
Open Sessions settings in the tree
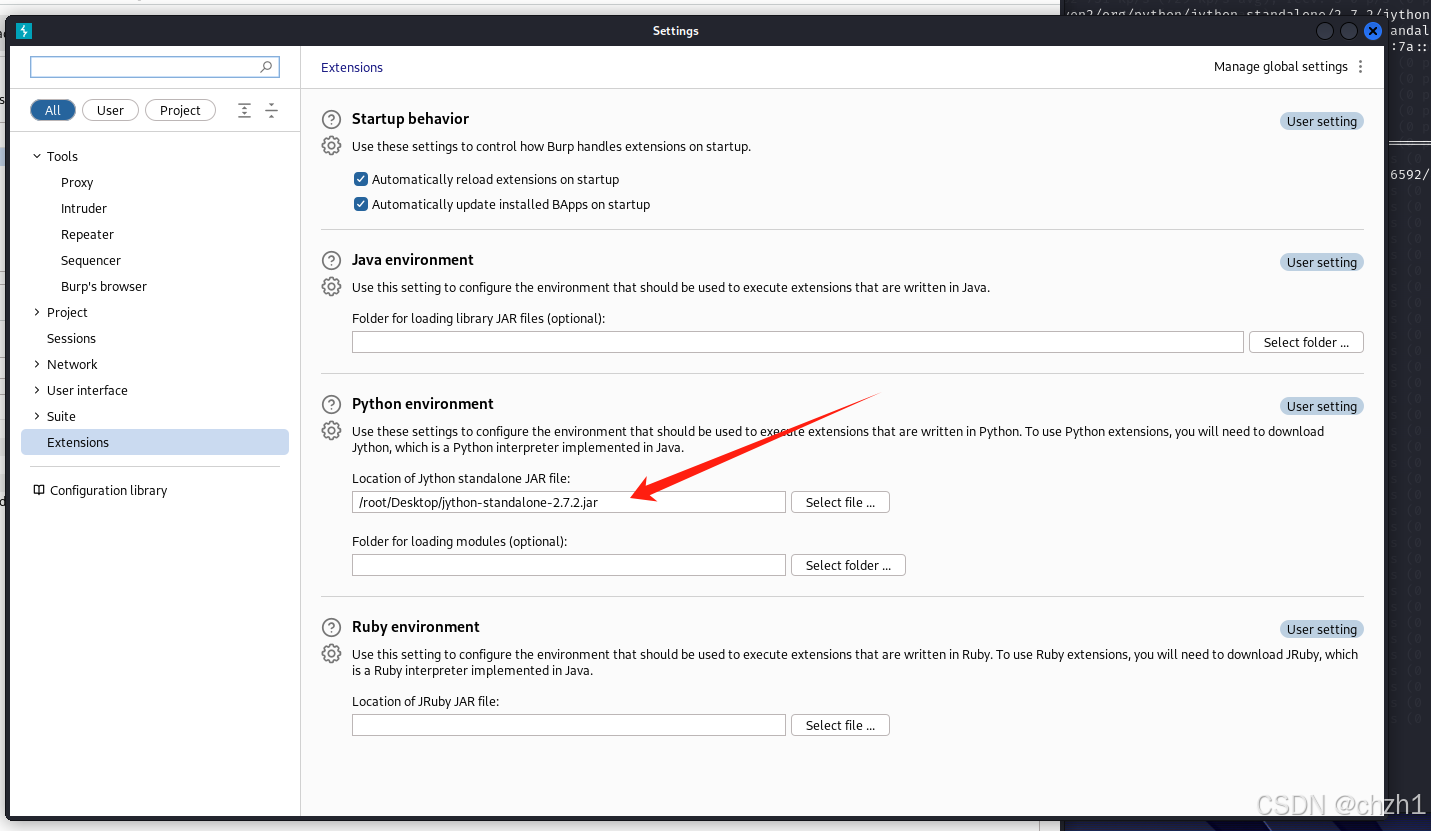[x=71, y=338]
